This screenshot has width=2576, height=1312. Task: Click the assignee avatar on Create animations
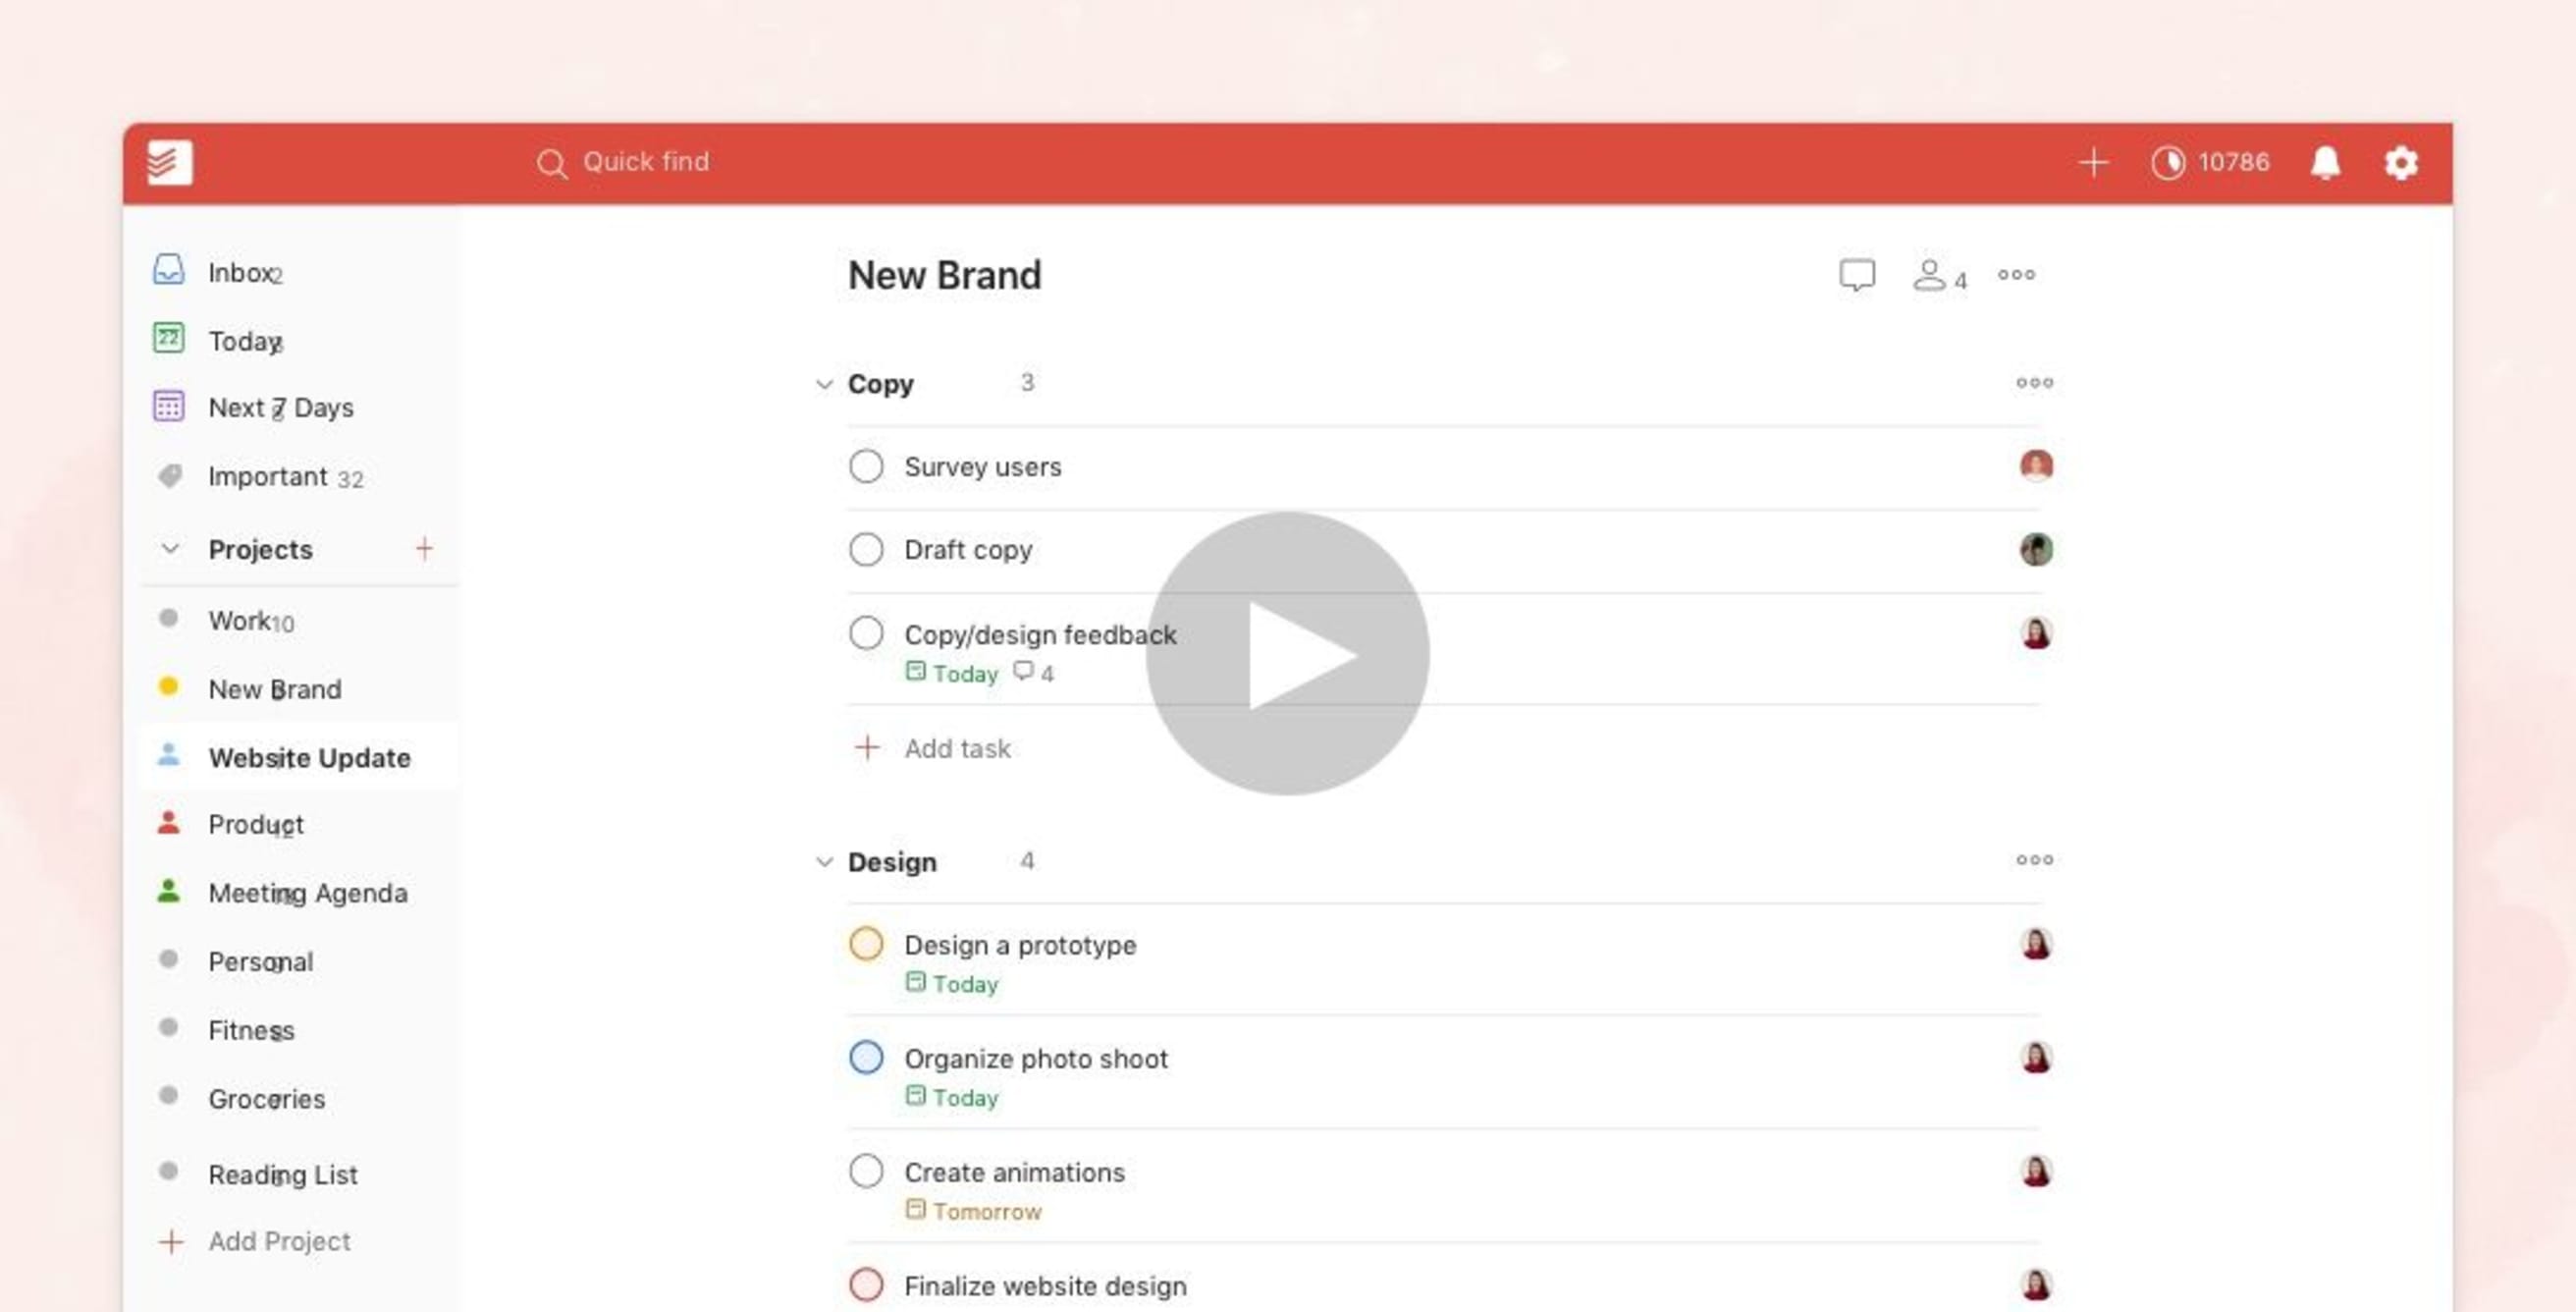(x=2036, y=1171)
